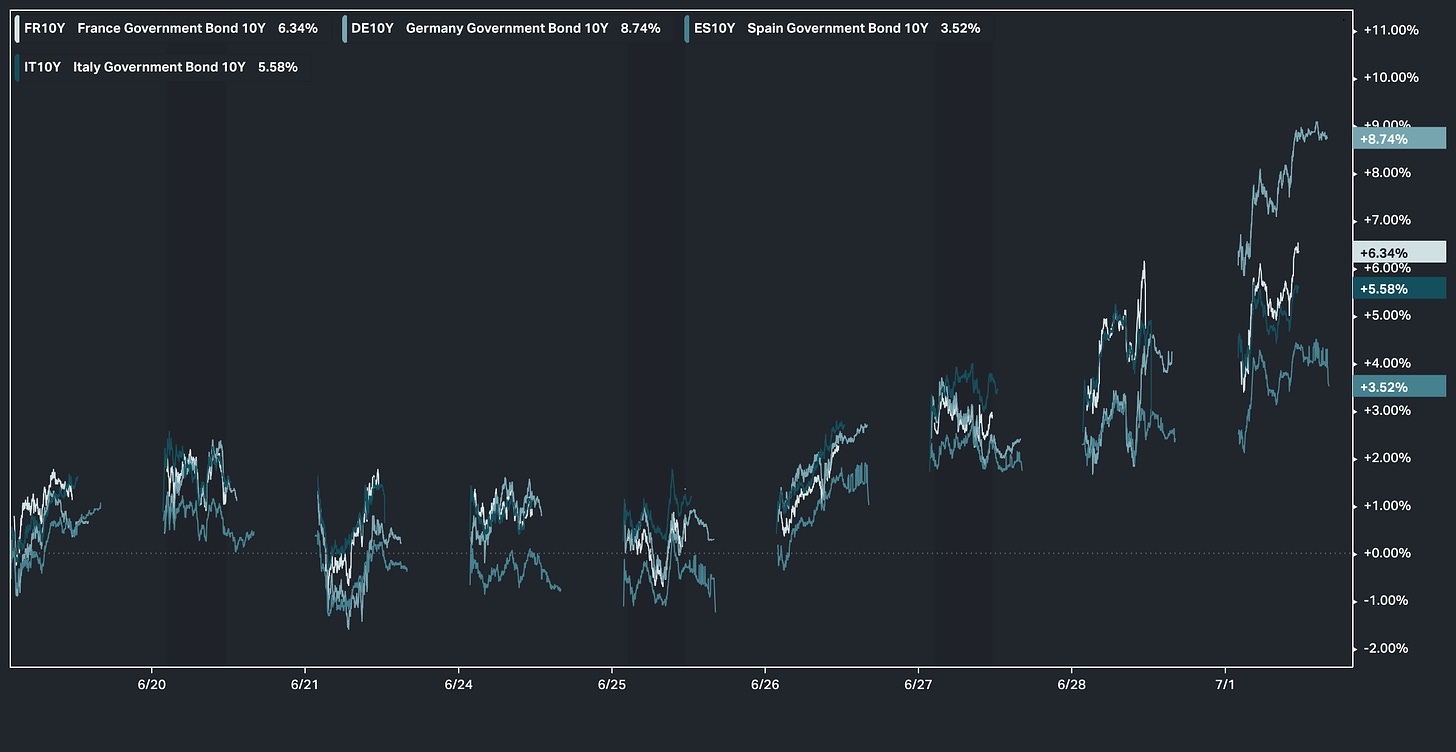Click the Germany Government Bond 10Y legend name
The height and width of the screenshot is (752, 1456).
coord(507,28)
